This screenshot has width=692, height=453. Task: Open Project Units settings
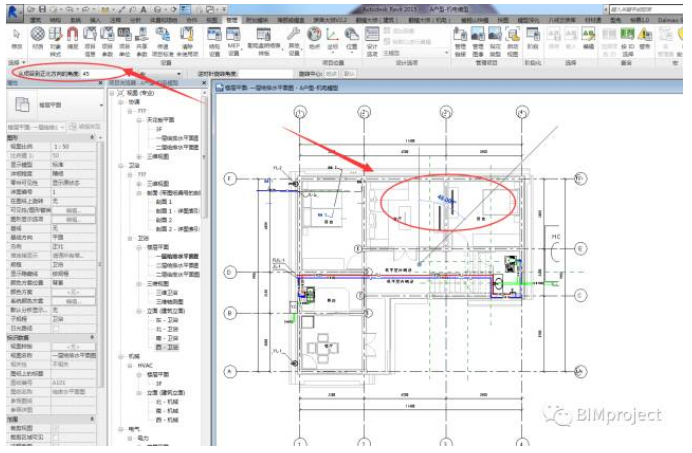point(124,41)
